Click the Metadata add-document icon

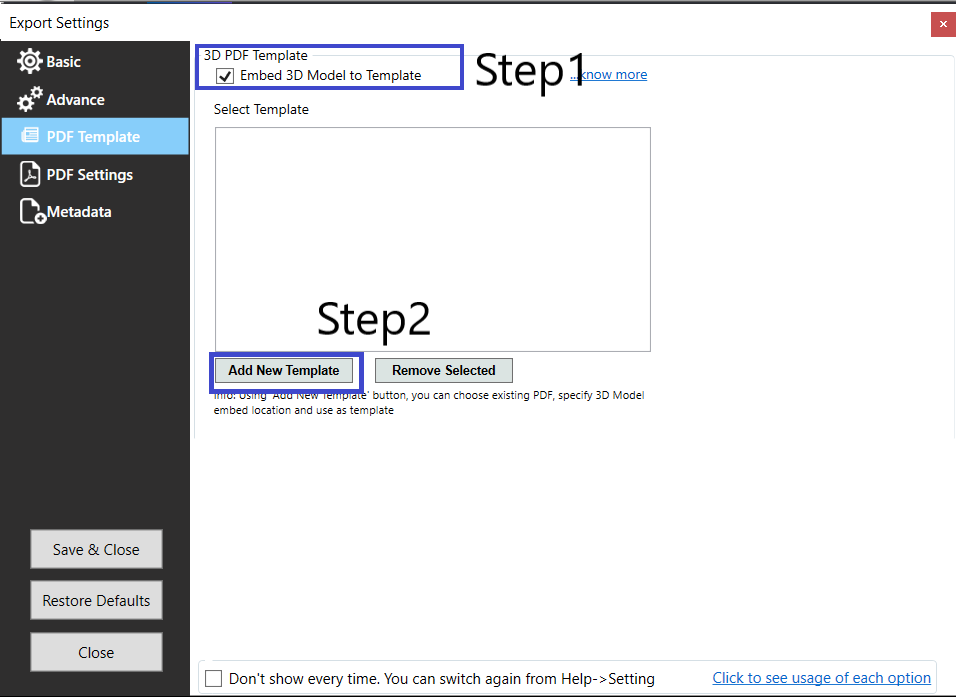pyautogui.click(x=30, y=211)
